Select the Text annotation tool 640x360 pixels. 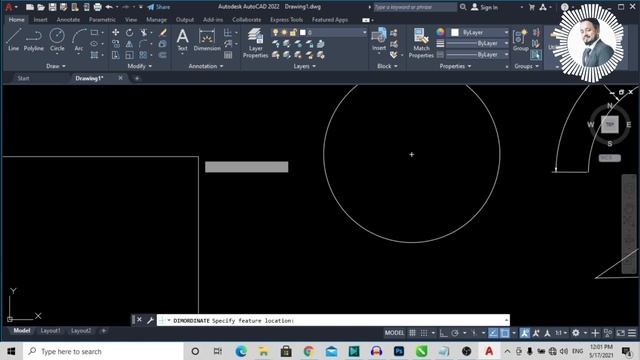(182, 40)
